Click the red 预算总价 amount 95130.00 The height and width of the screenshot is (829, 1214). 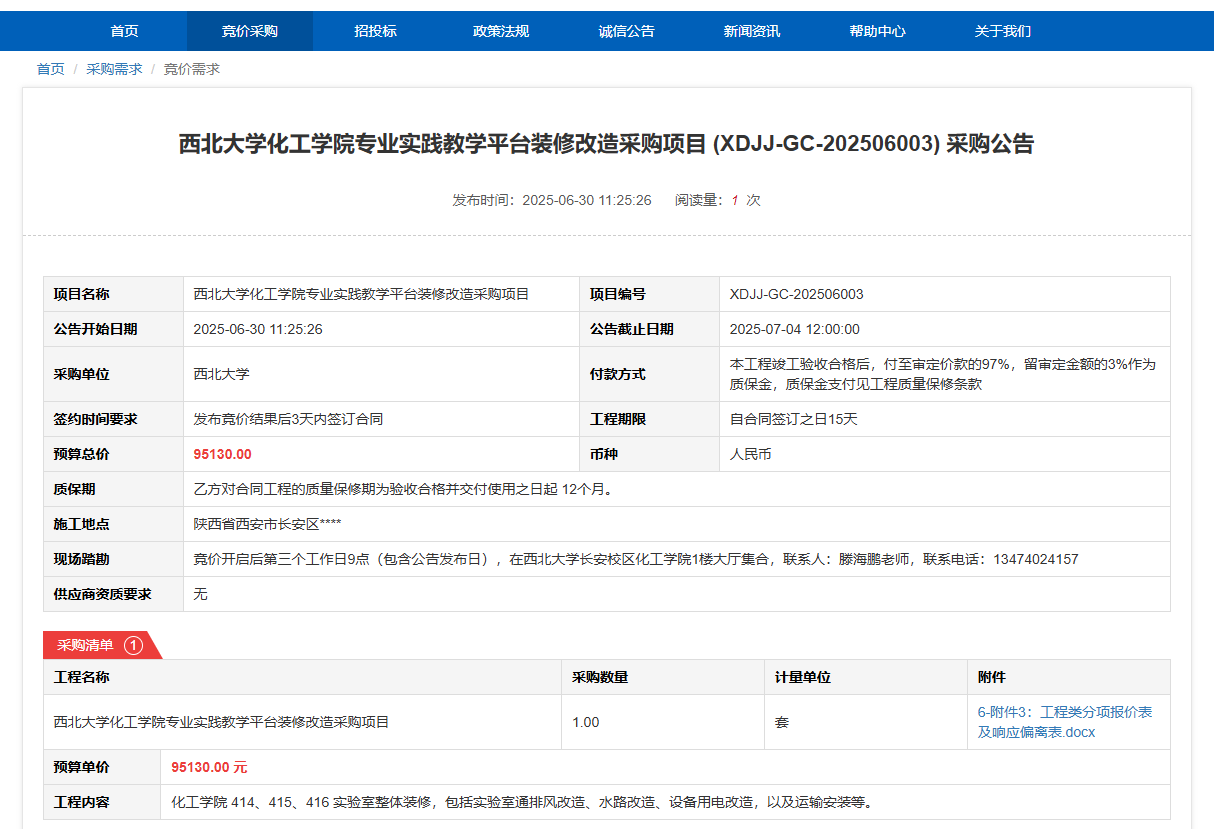click(x=222, y=454)
